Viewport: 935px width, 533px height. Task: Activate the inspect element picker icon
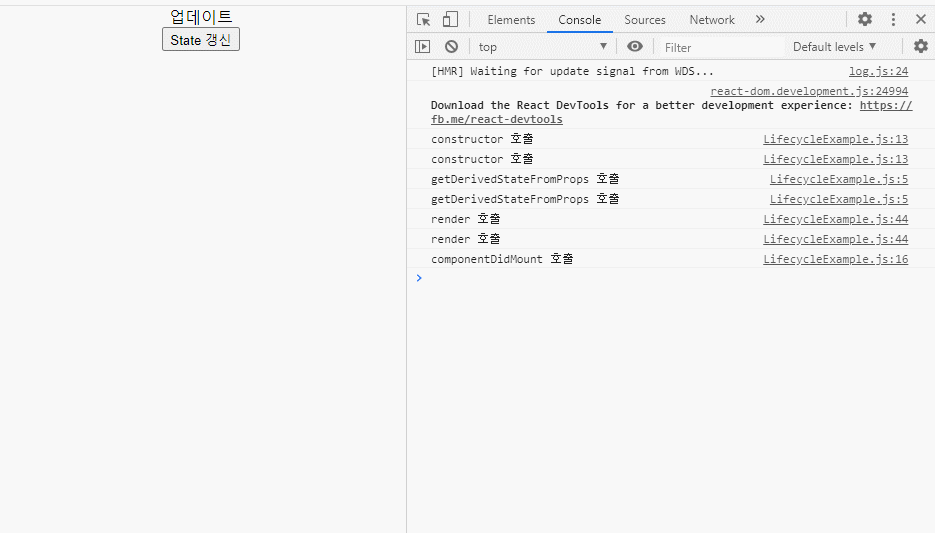click(x=424, y=20)
